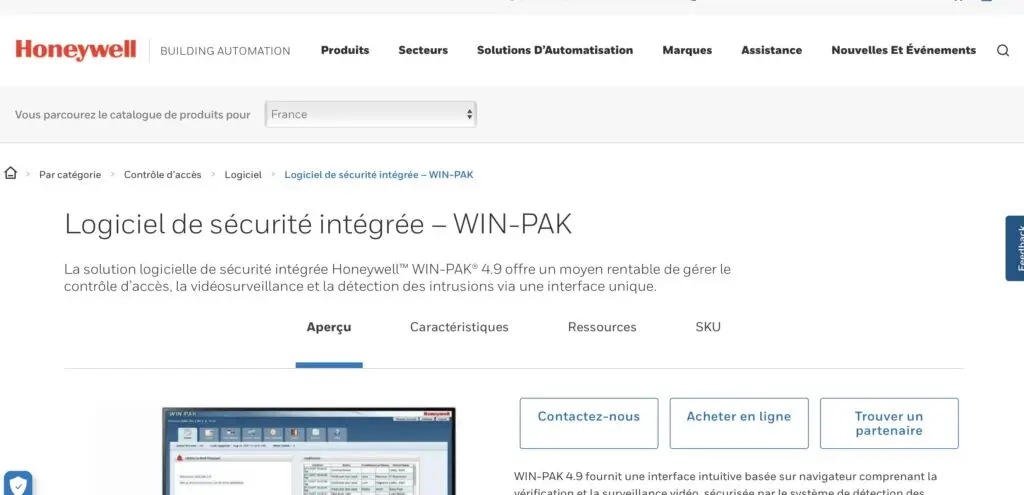The height and width of the screenshot is (495, 1024).
Task: Switch to the SKU tab
Action: point(708,327)
